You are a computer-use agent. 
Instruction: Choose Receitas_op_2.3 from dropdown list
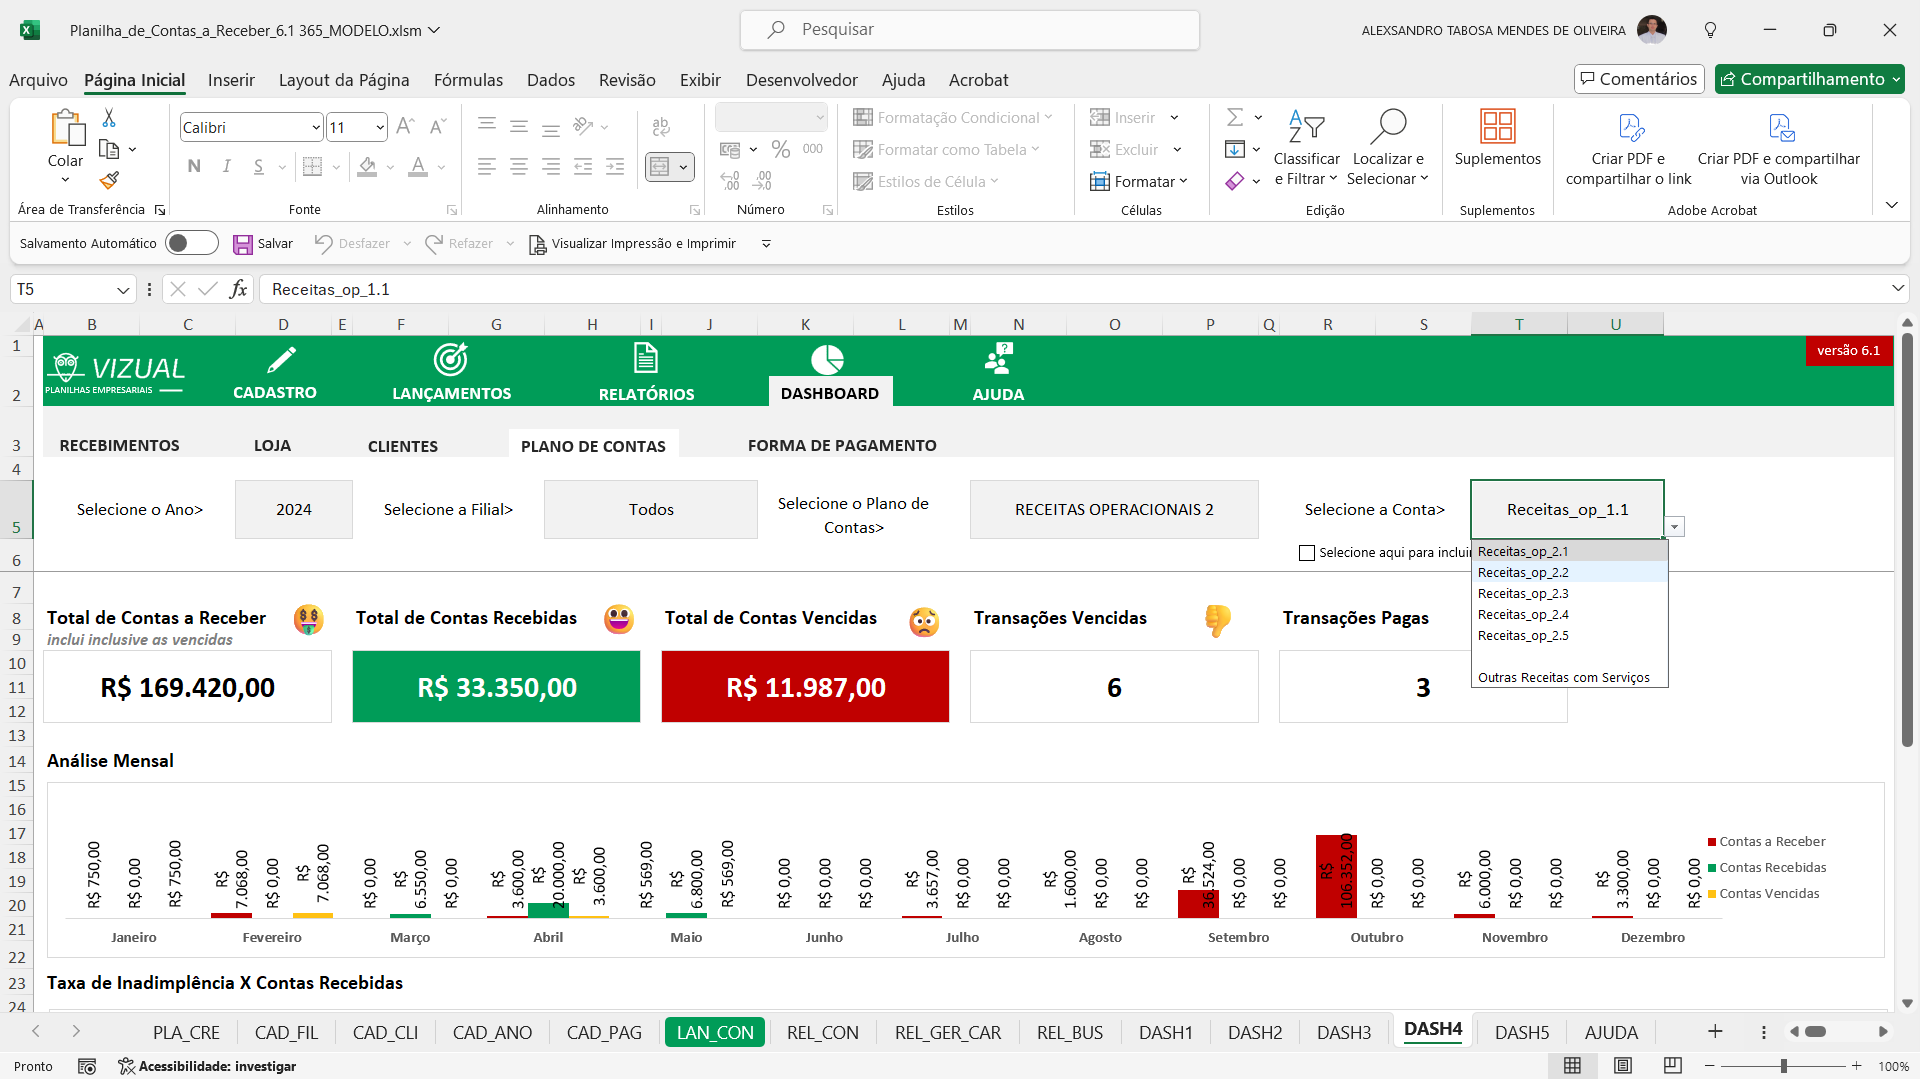(1523, 594)
